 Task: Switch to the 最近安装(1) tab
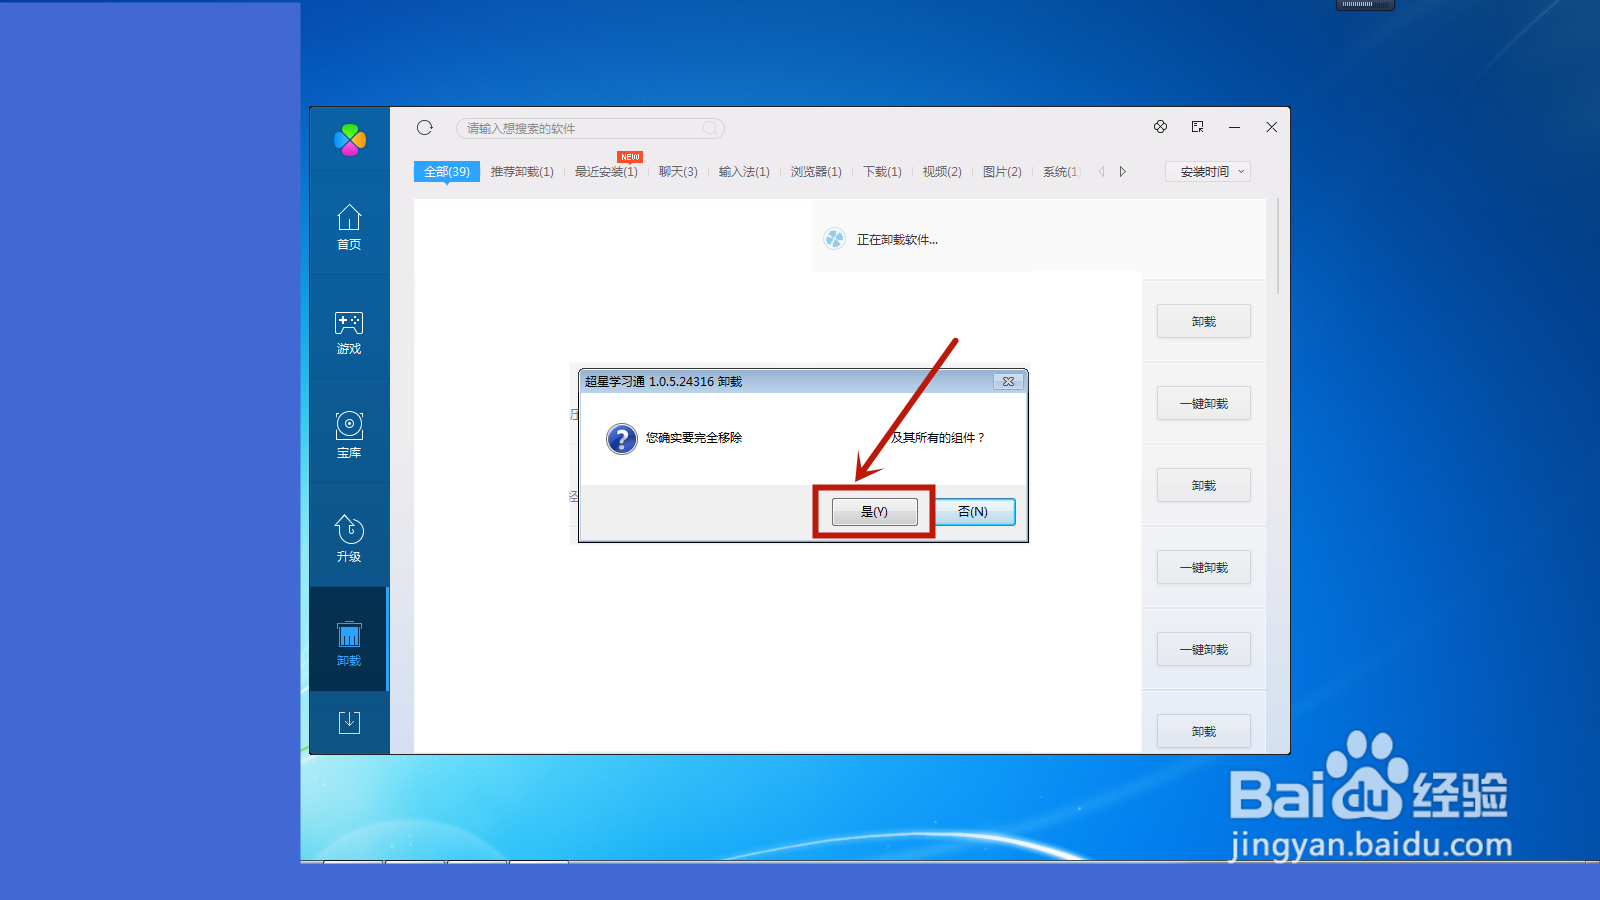[x=606, y=172]
